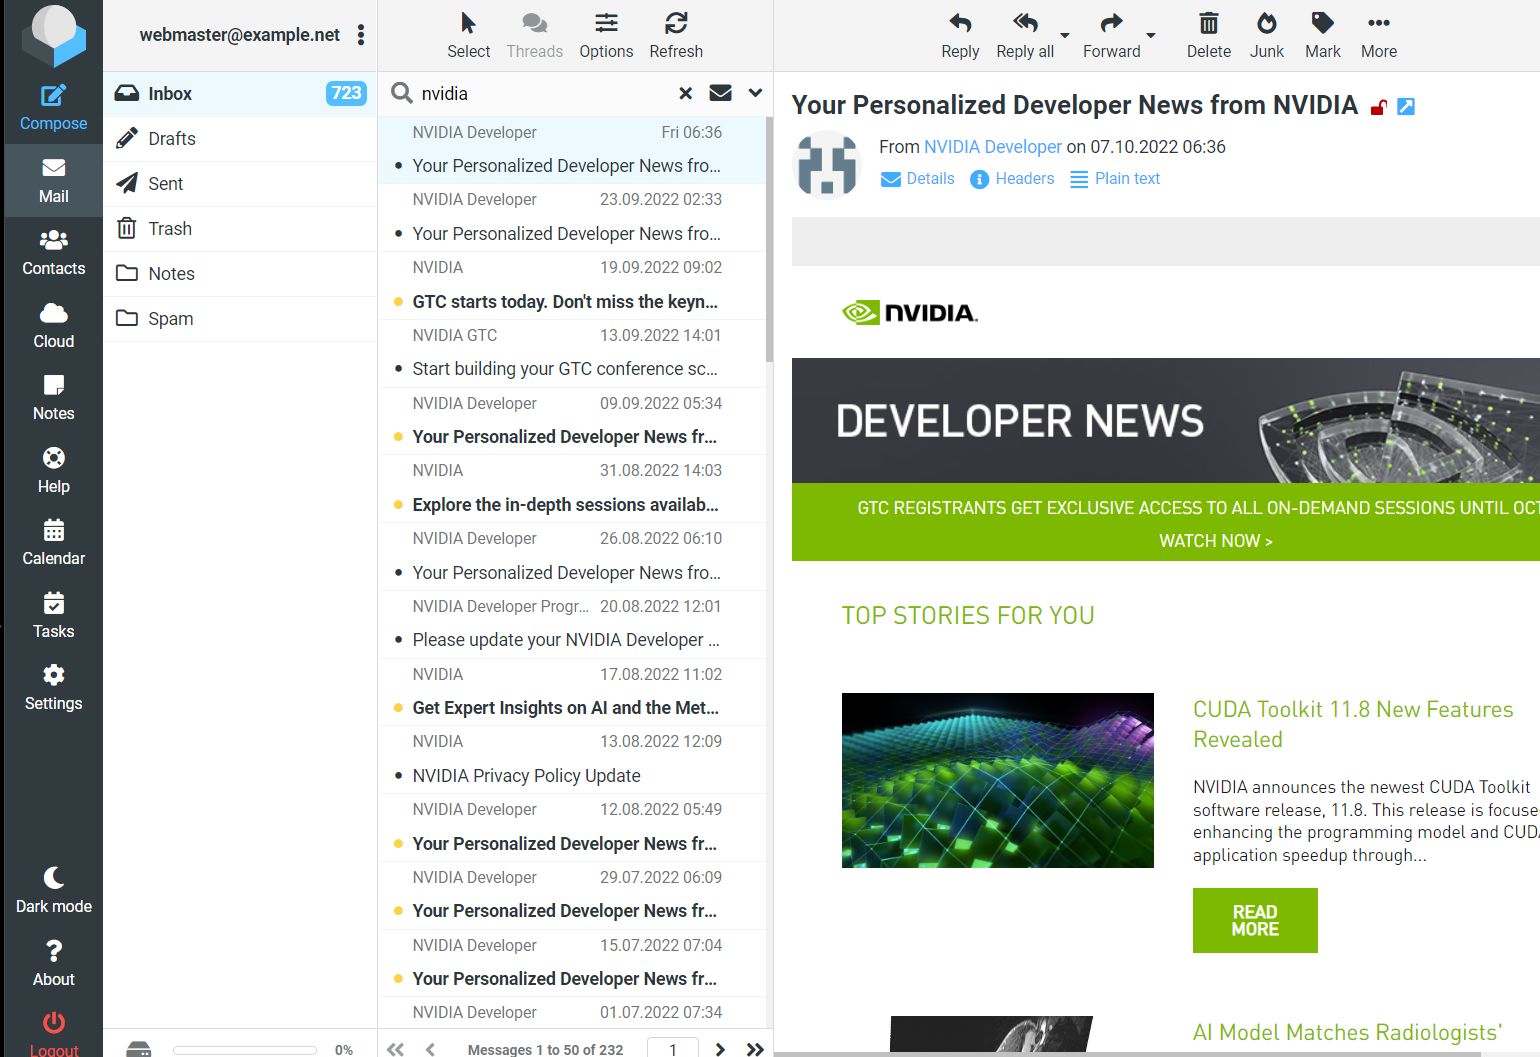Click the Reply all button
This screenshot has width=1540, height=1057.
tap(1025, 36)
